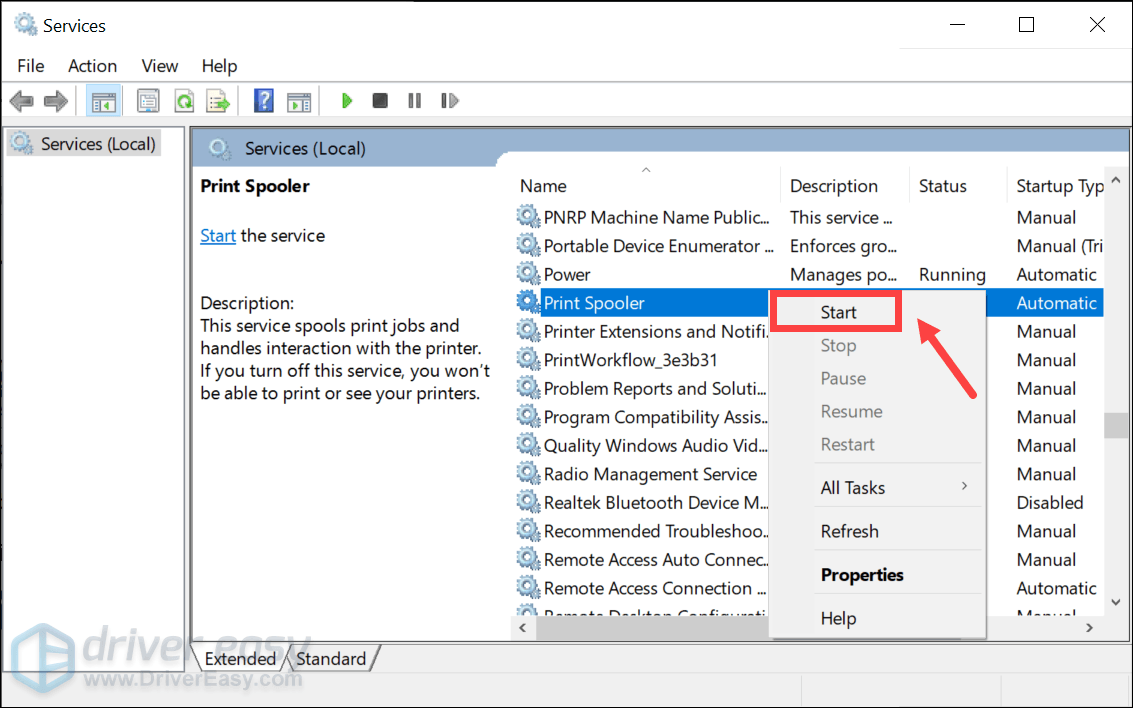Select Services (Local) in the console tree
The height and width of the screenshot is (708, 1133).
coord(97,144)
